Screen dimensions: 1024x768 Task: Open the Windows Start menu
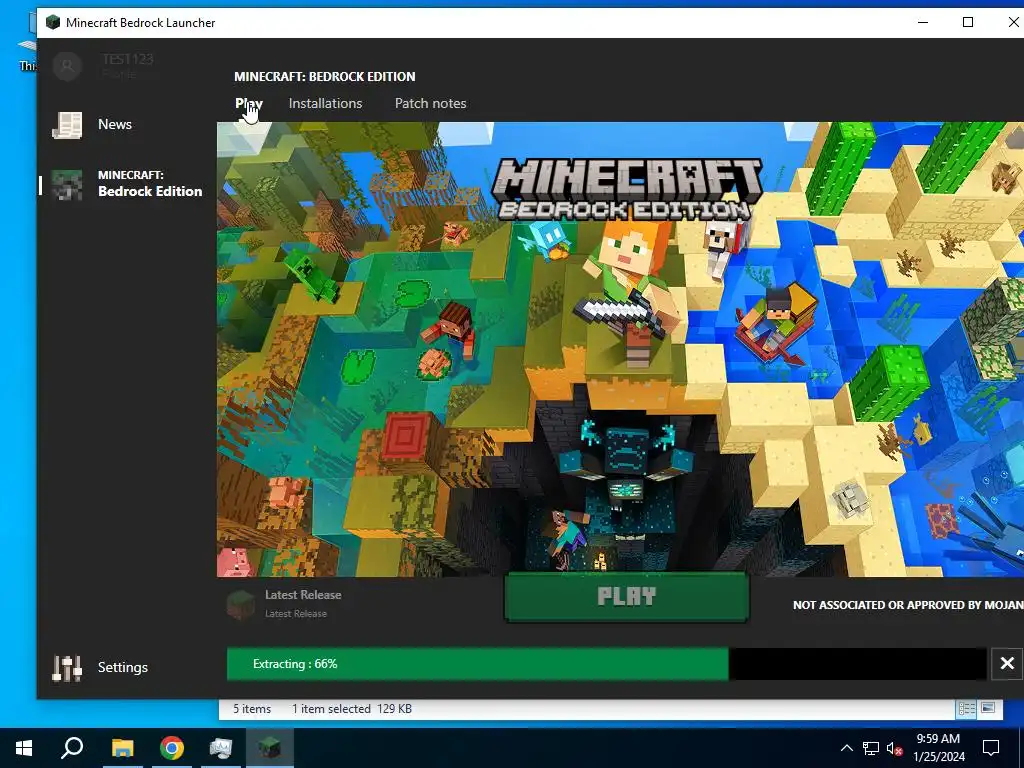[x=24, y=748]
